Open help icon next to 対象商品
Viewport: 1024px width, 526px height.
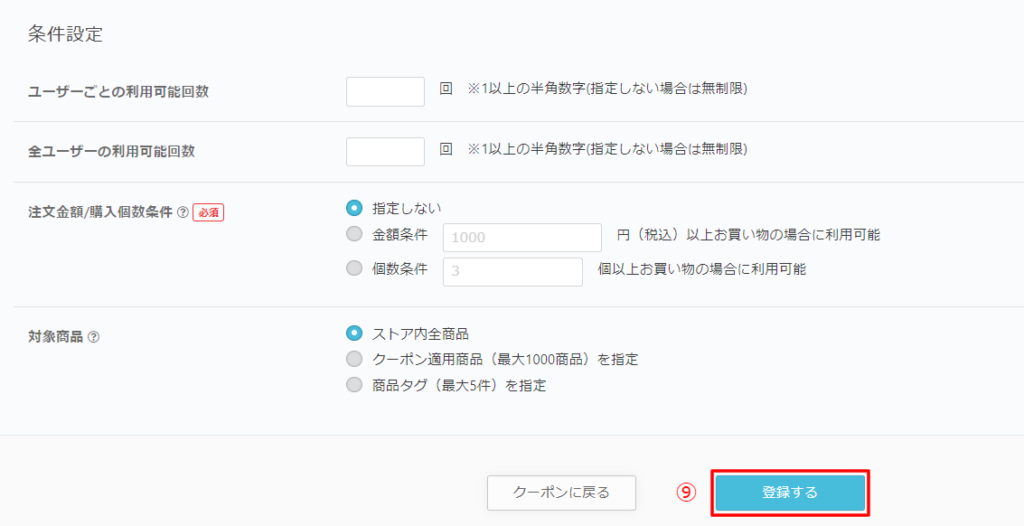click(x=93, y=337)
